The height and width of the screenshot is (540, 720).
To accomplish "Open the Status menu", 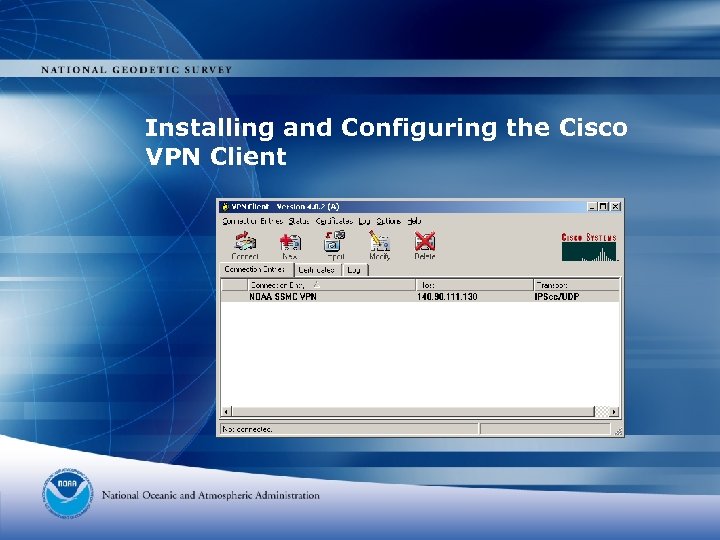I will (x=298, y=221).
